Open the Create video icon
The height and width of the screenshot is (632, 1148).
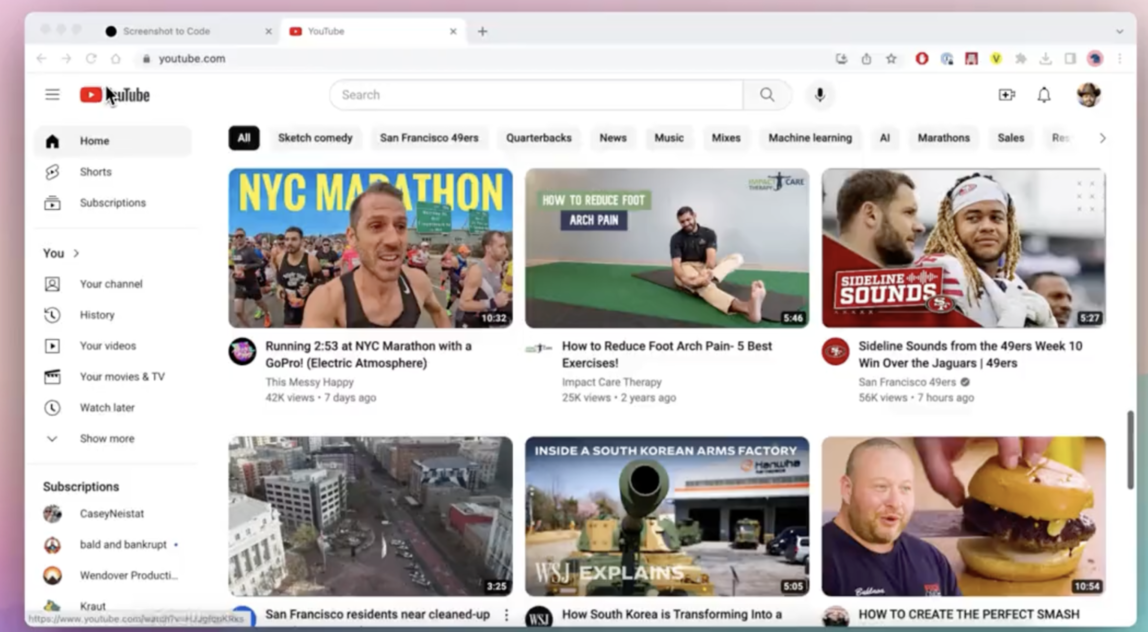pos(1007,94)
